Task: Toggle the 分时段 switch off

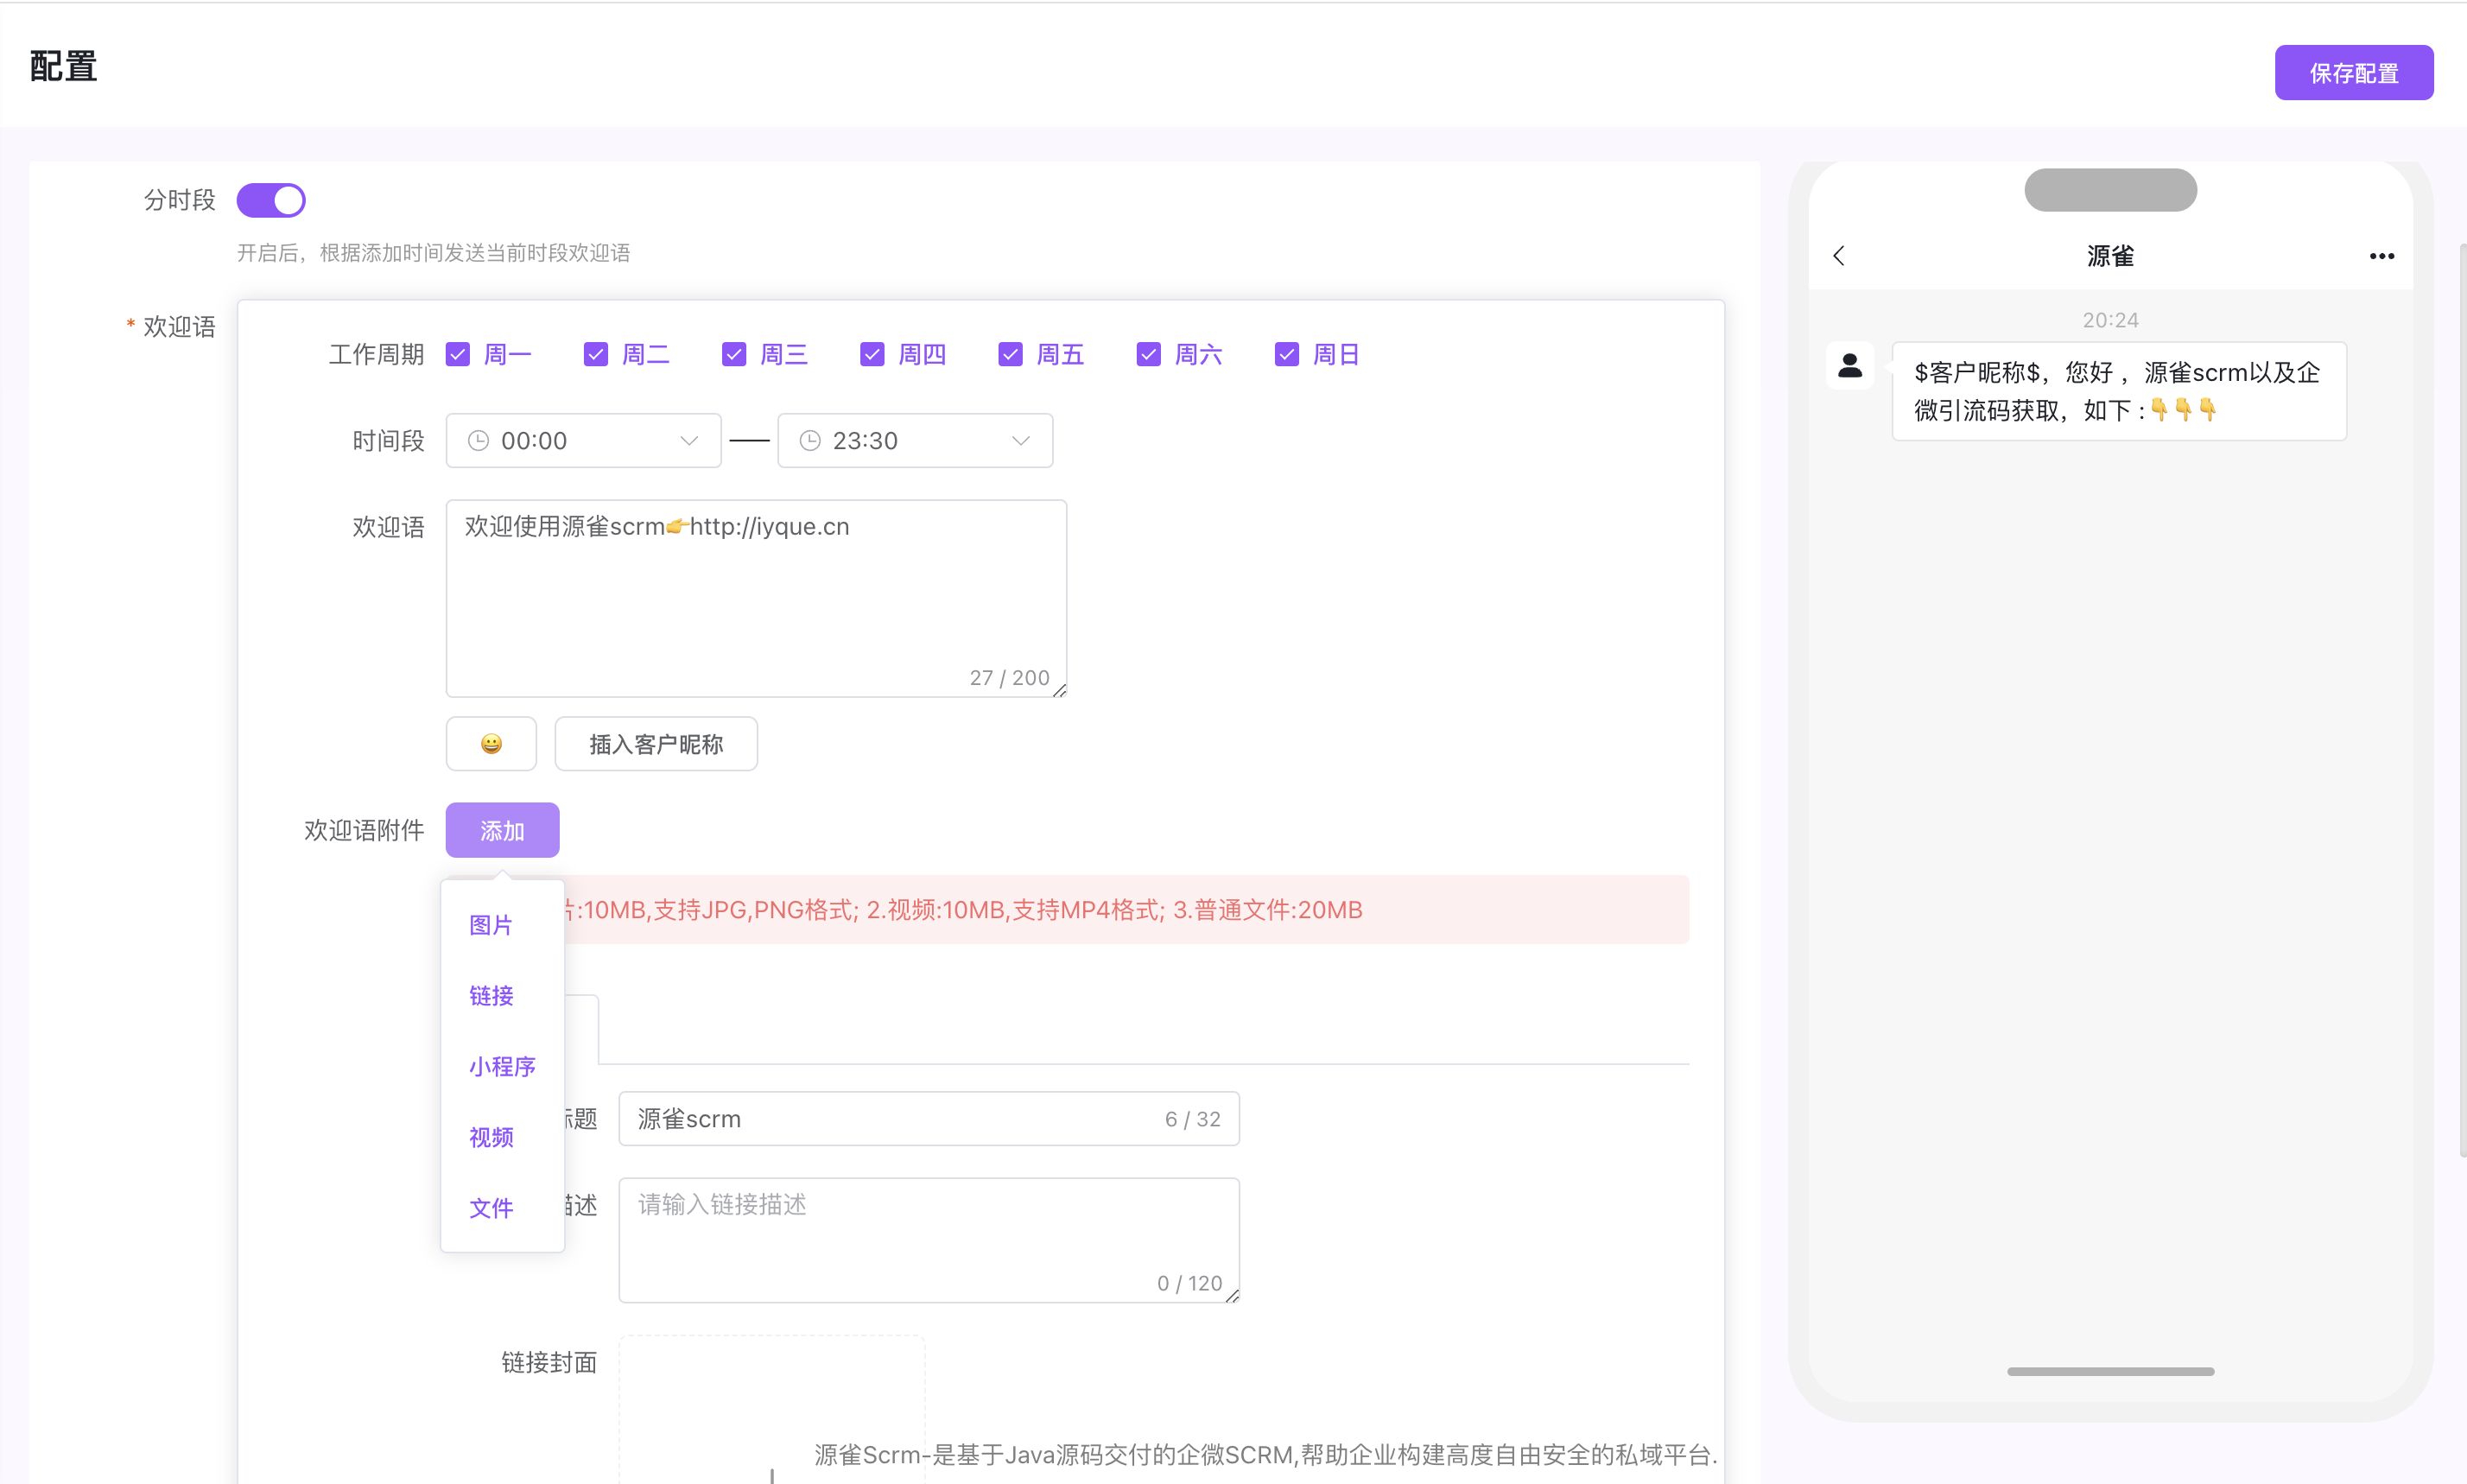Action: click(271, 200)
